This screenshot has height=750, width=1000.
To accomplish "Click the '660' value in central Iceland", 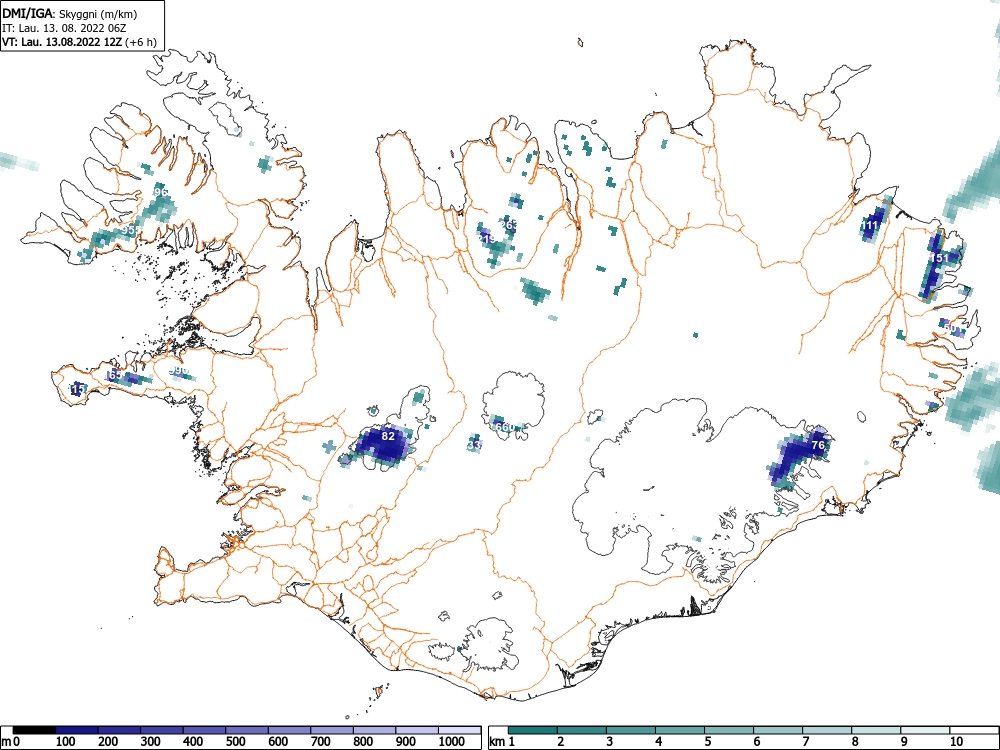I will (503, 427).
